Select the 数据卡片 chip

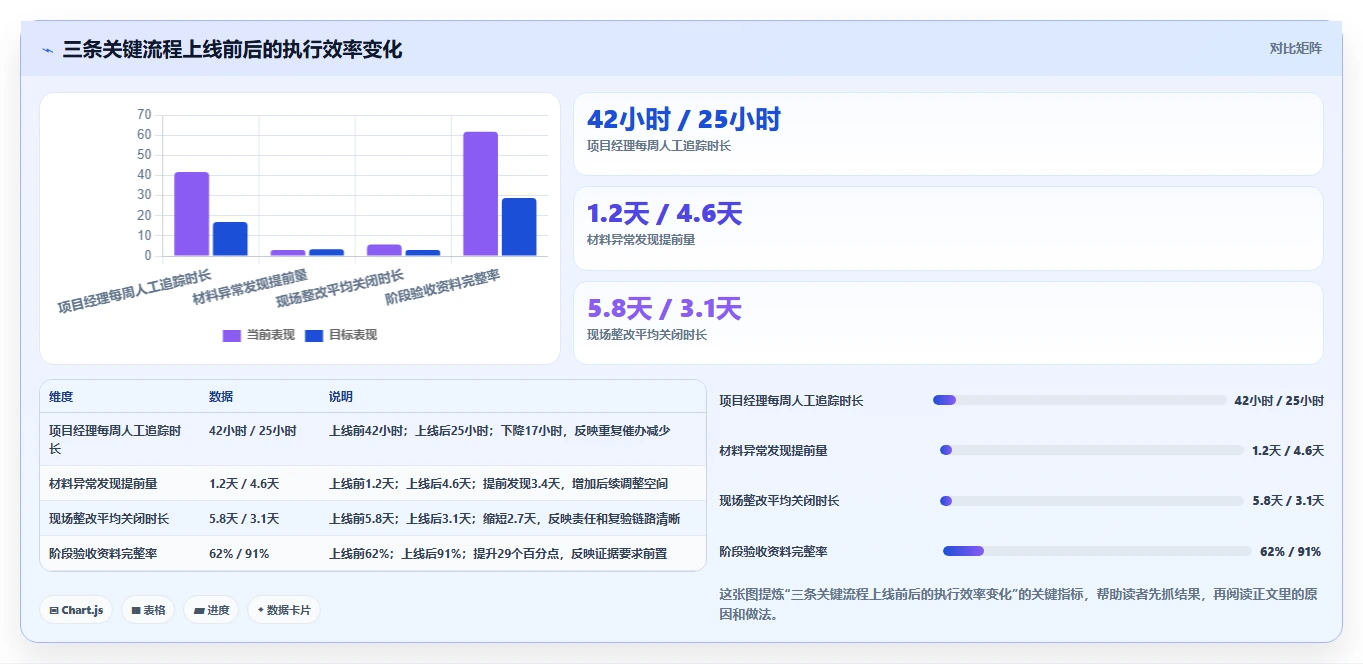coord(284,610)
